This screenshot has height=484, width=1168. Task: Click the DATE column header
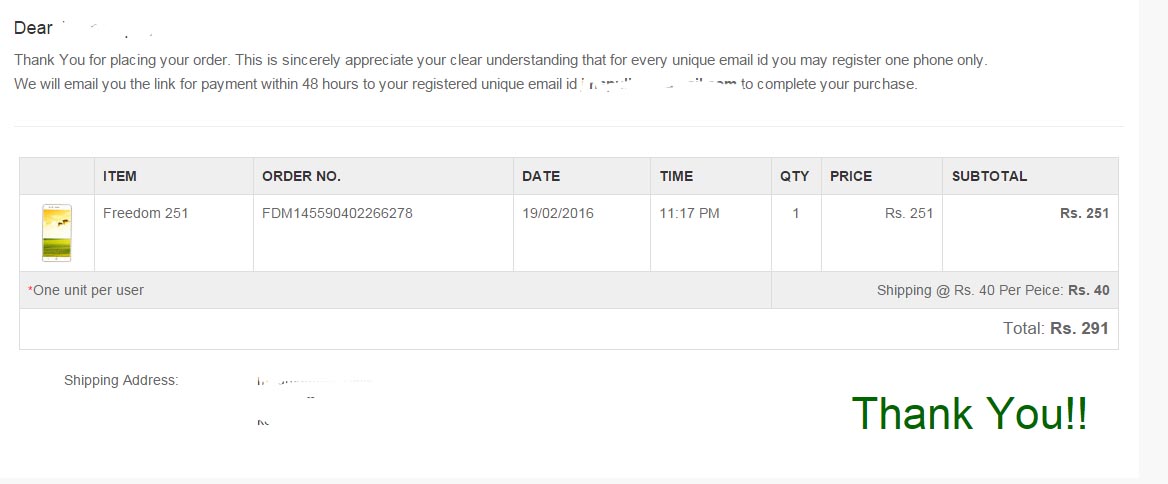point(541,176)
